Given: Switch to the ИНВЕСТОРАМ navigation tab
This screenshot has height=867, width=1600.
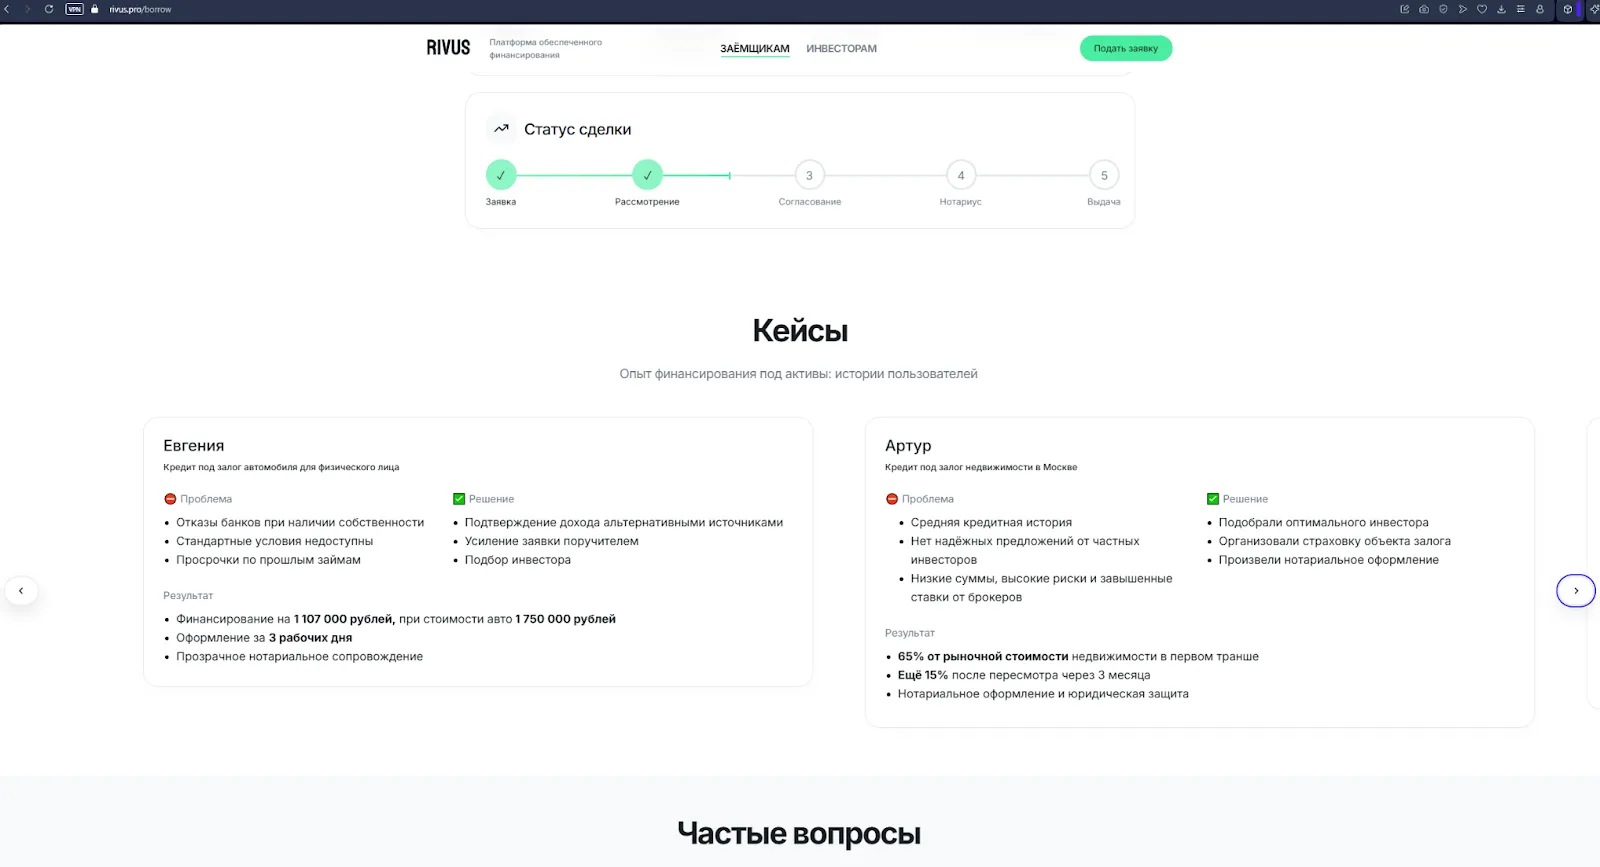Looking at the screenshot, I should tap(841, 48).
